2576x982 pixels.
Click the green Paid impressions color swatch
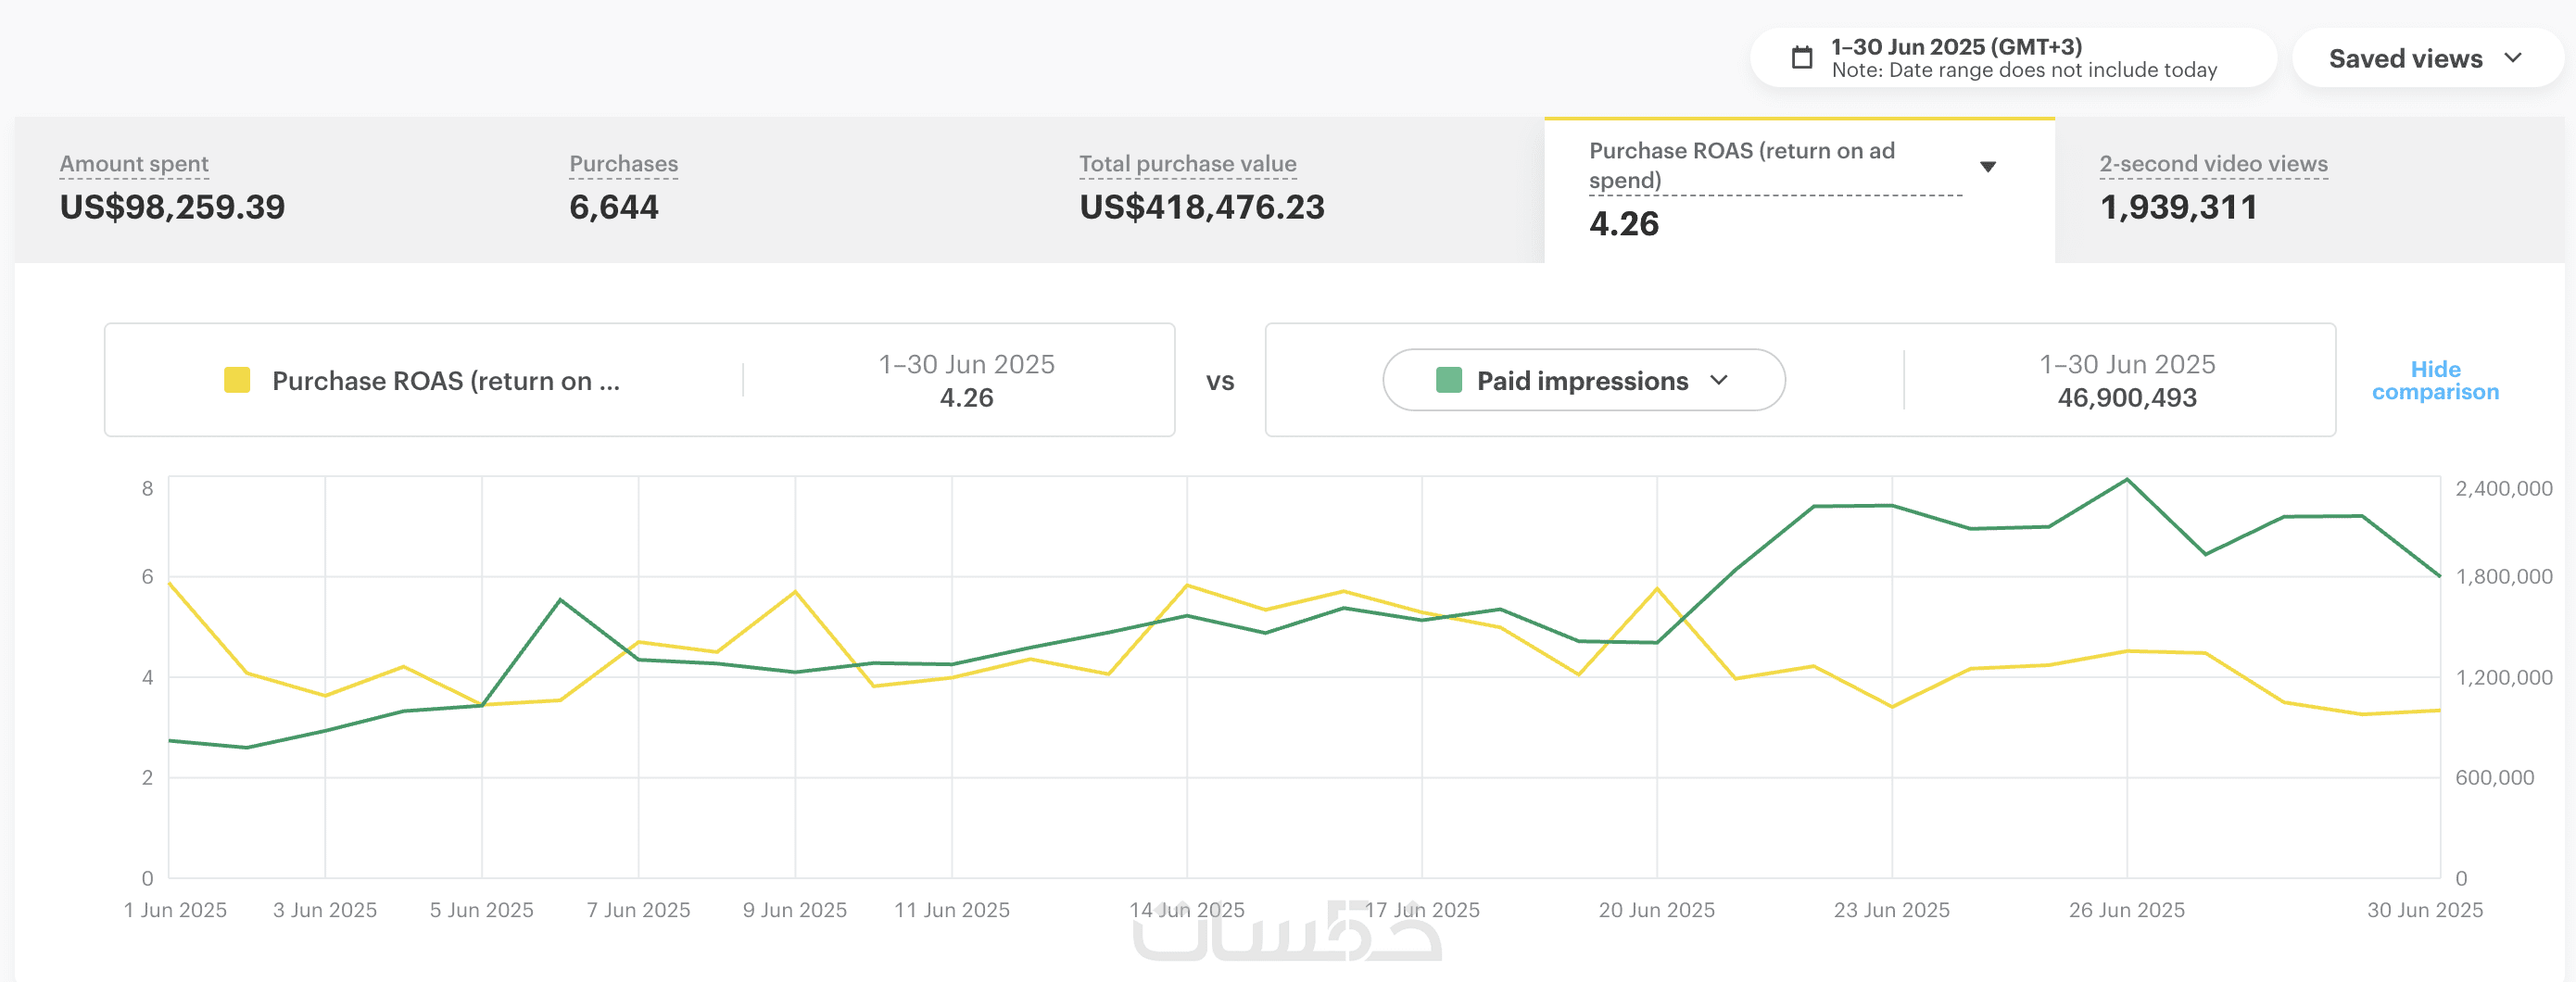[x=1448, y=380]
